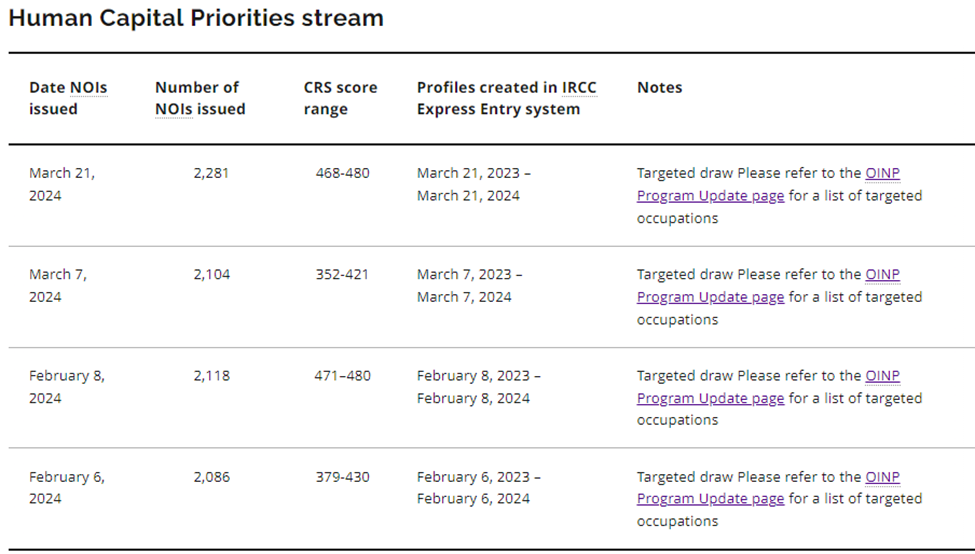
Task: Click the CRS score range column header
Action: coord(340,98)
